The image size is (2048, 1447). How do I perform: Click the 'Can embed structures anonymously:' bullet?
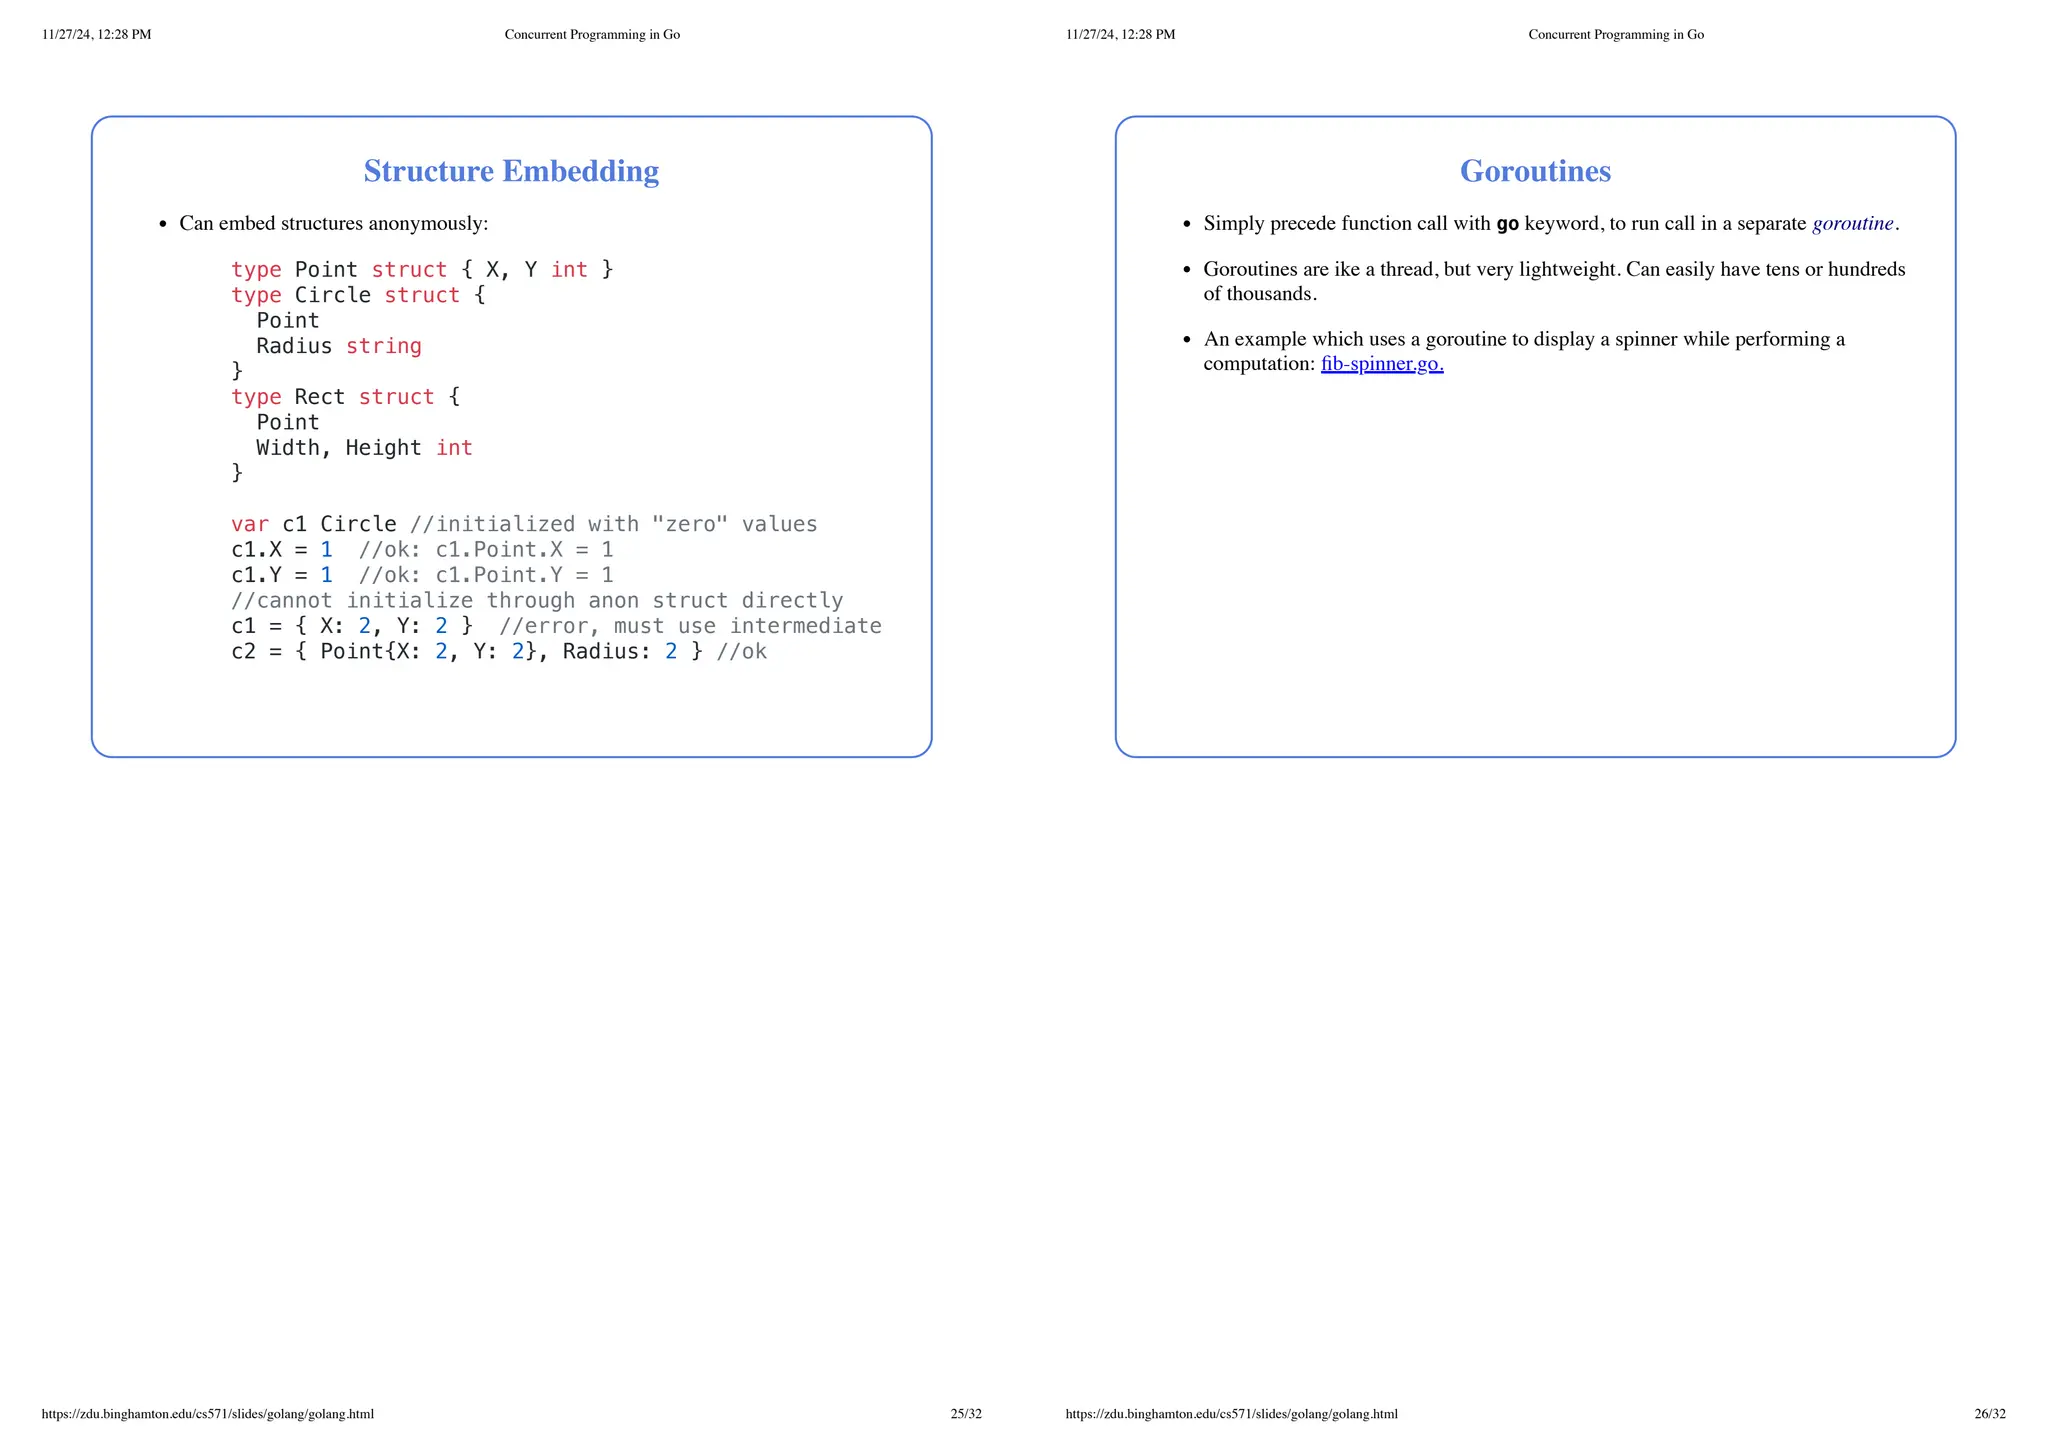tap(333, 223)
